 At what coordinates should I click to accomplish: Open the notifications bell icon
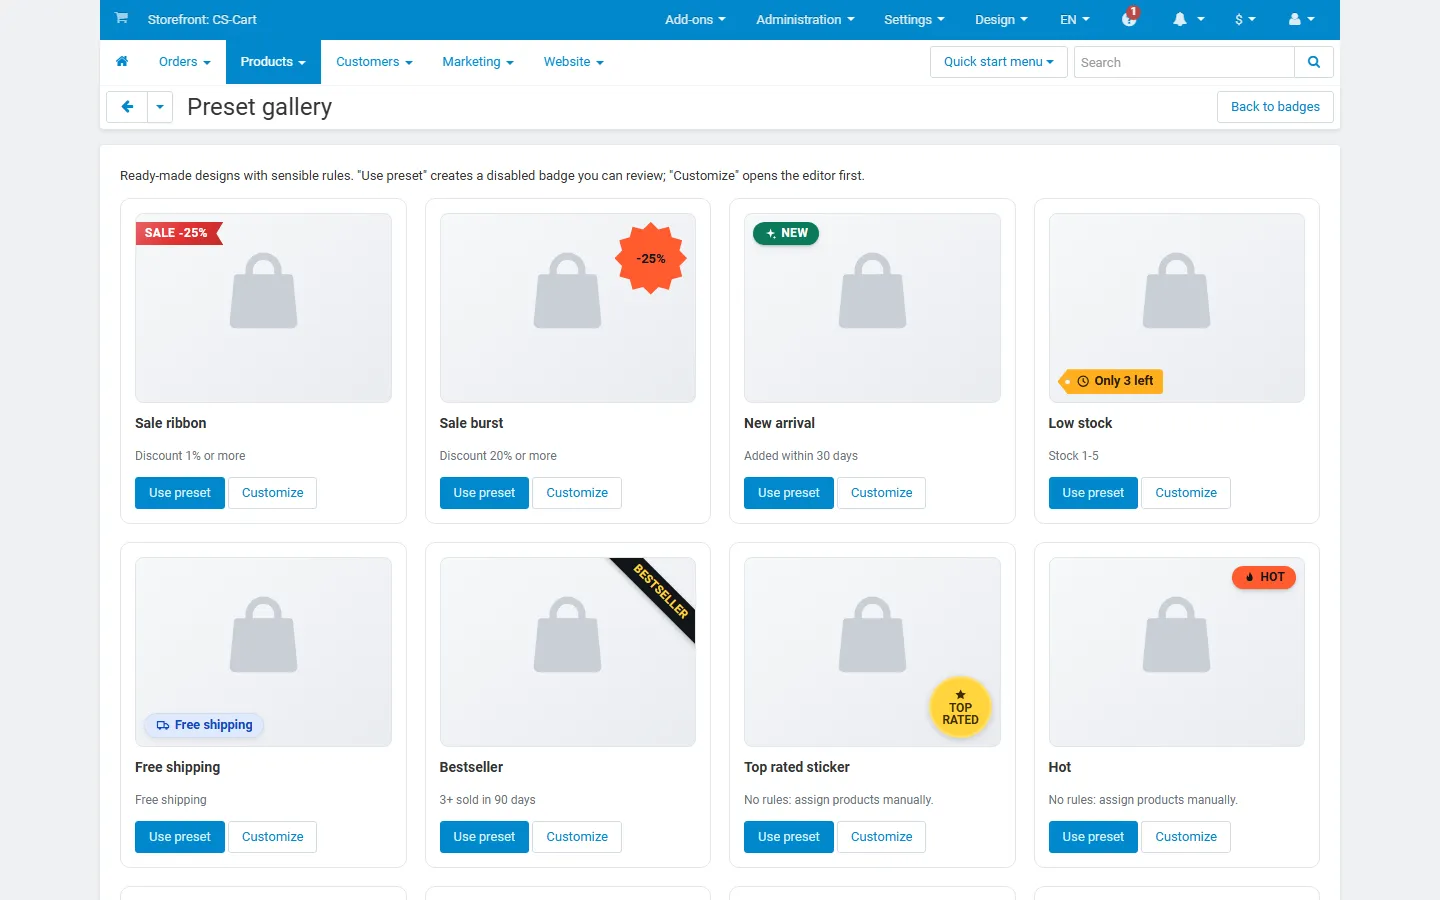click(x=1188, y=19)
